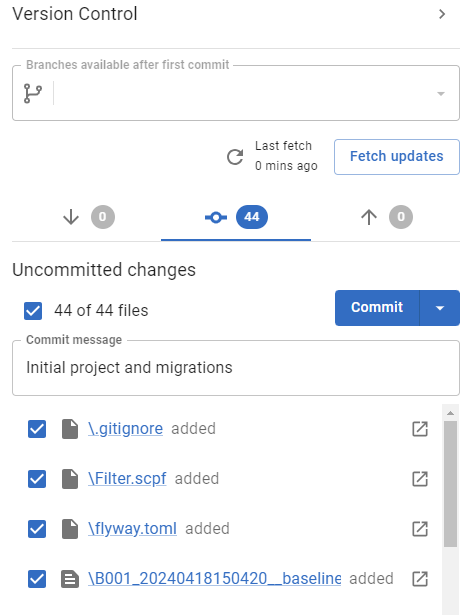463x615 pixels.
Task: Expand the branches dropdown arrow
Action: (x=441, y=94)
